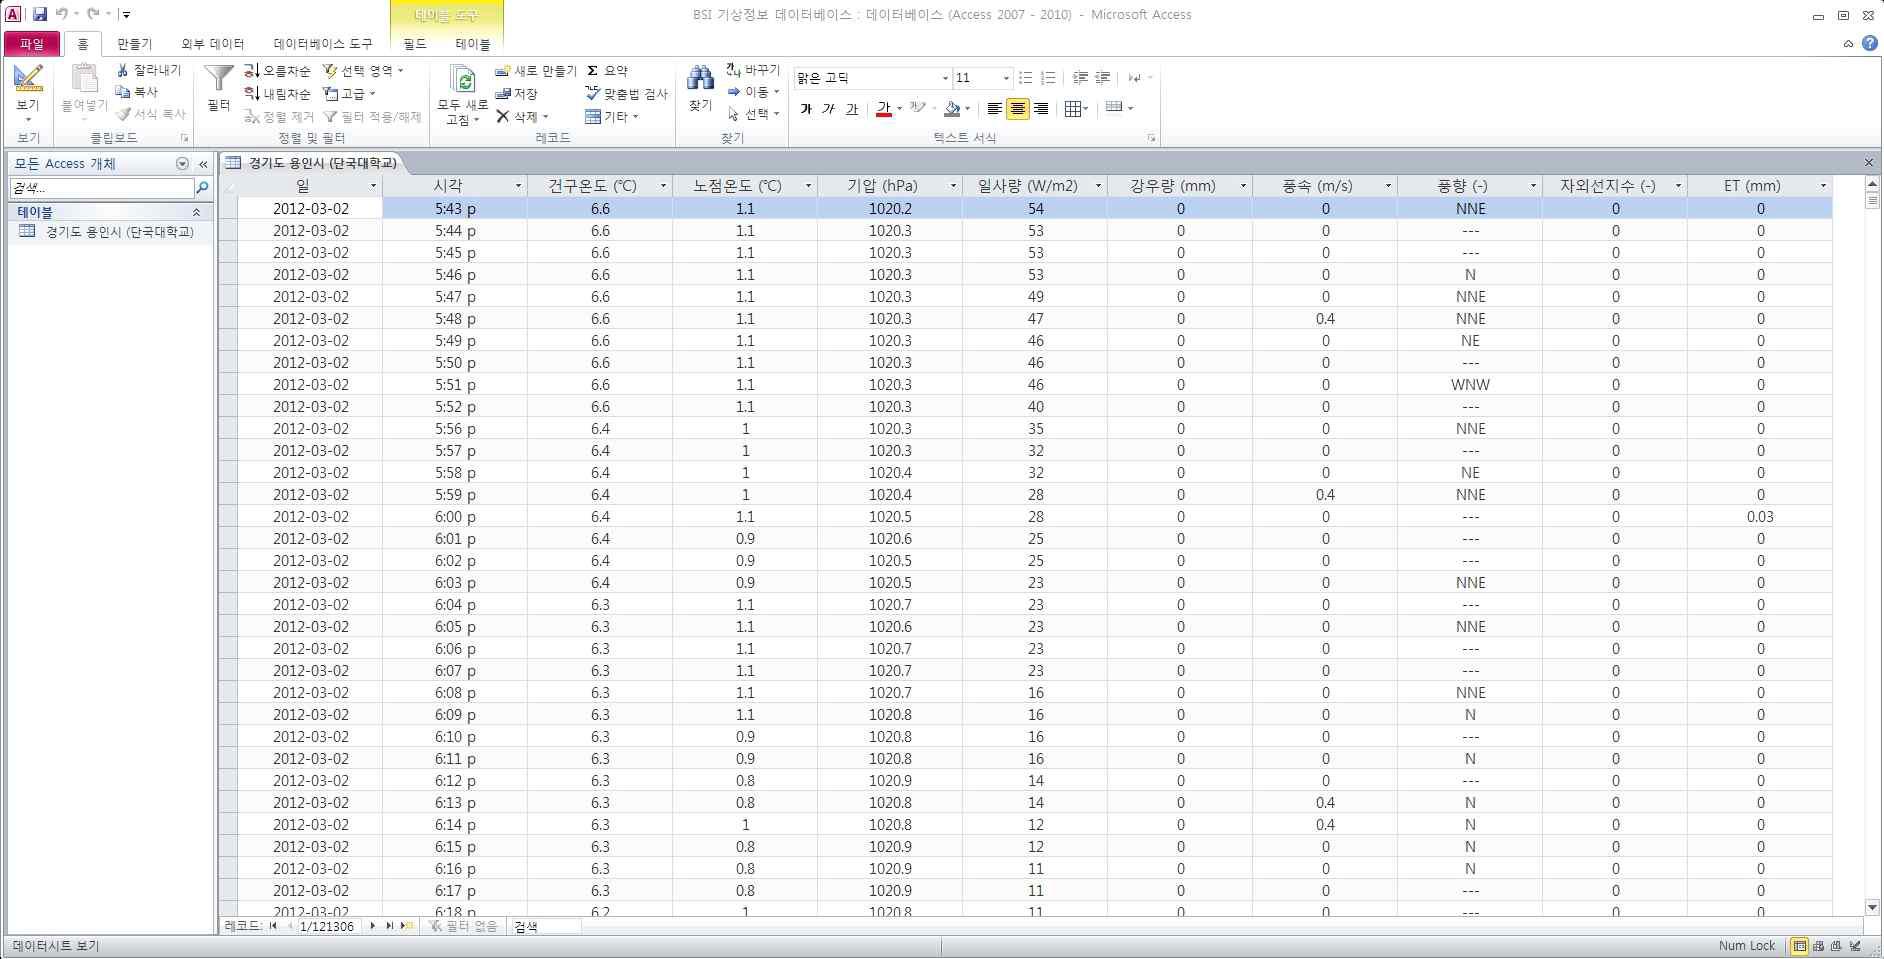Screen dimensions: 1884x959
Task: Click the navigation pane search box
Action: click(x=101, y=187)
